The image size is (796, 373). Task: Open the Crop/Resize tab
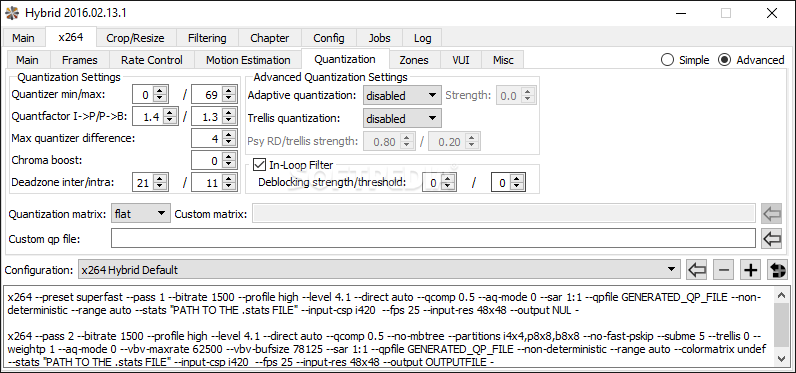[x=135, y=38]
